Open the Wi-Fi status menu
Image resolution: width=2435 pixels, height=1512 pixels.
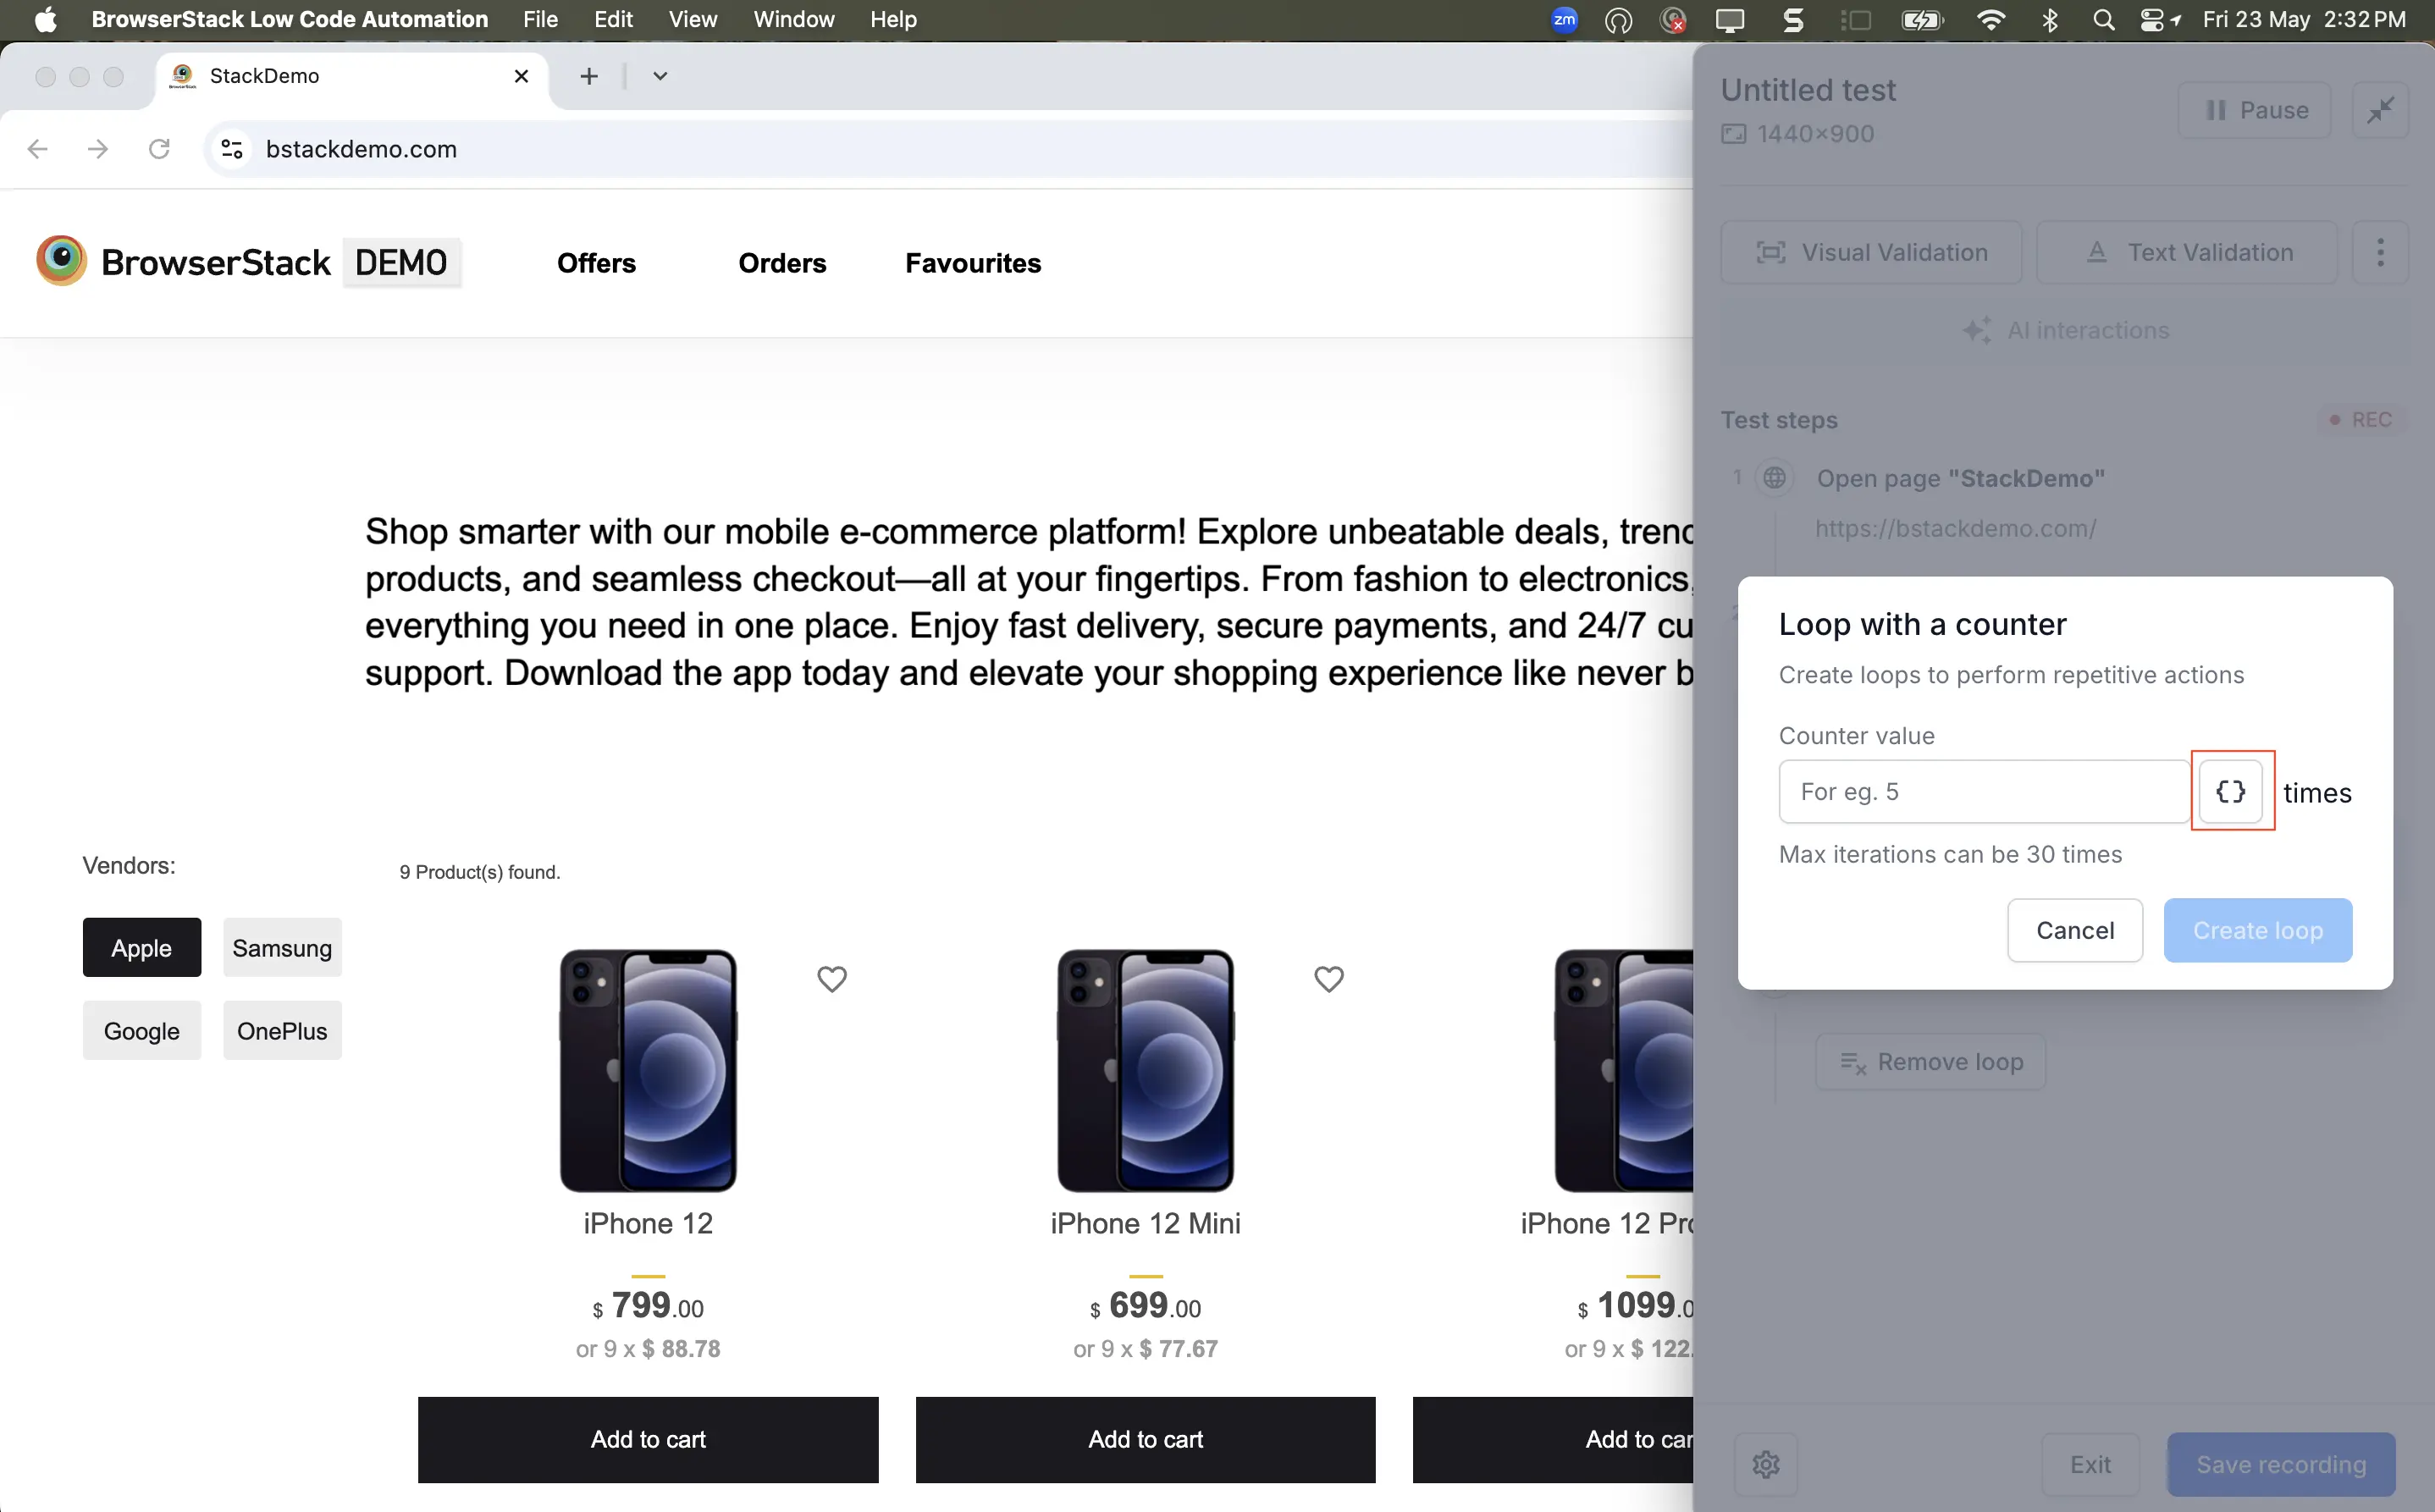pos(1991,19)
